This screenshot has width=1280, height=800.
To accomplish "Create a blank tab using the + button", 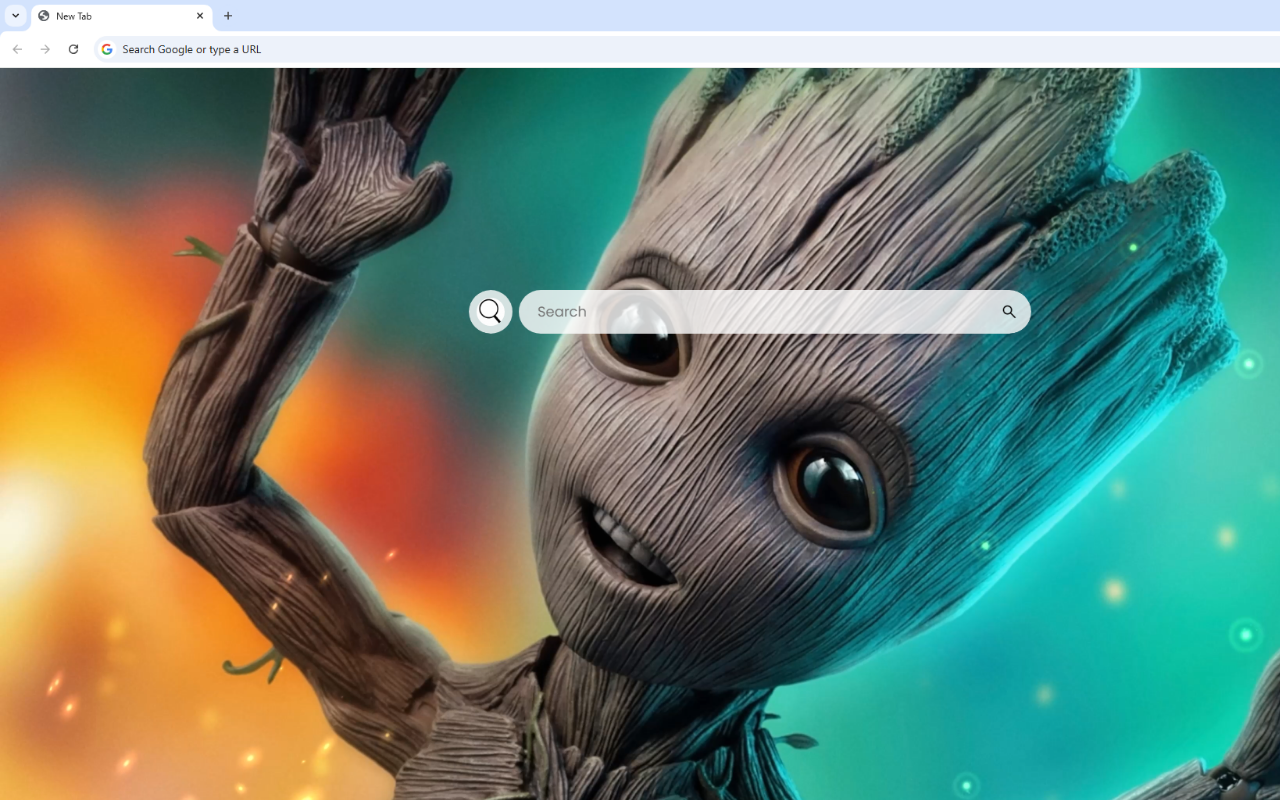I will [228, 16].
